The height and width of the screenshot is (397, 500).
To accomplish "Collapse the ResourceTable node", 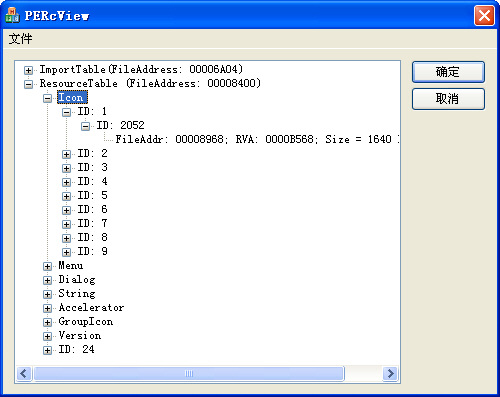I will pyautogui.click(x=29, y=84).
